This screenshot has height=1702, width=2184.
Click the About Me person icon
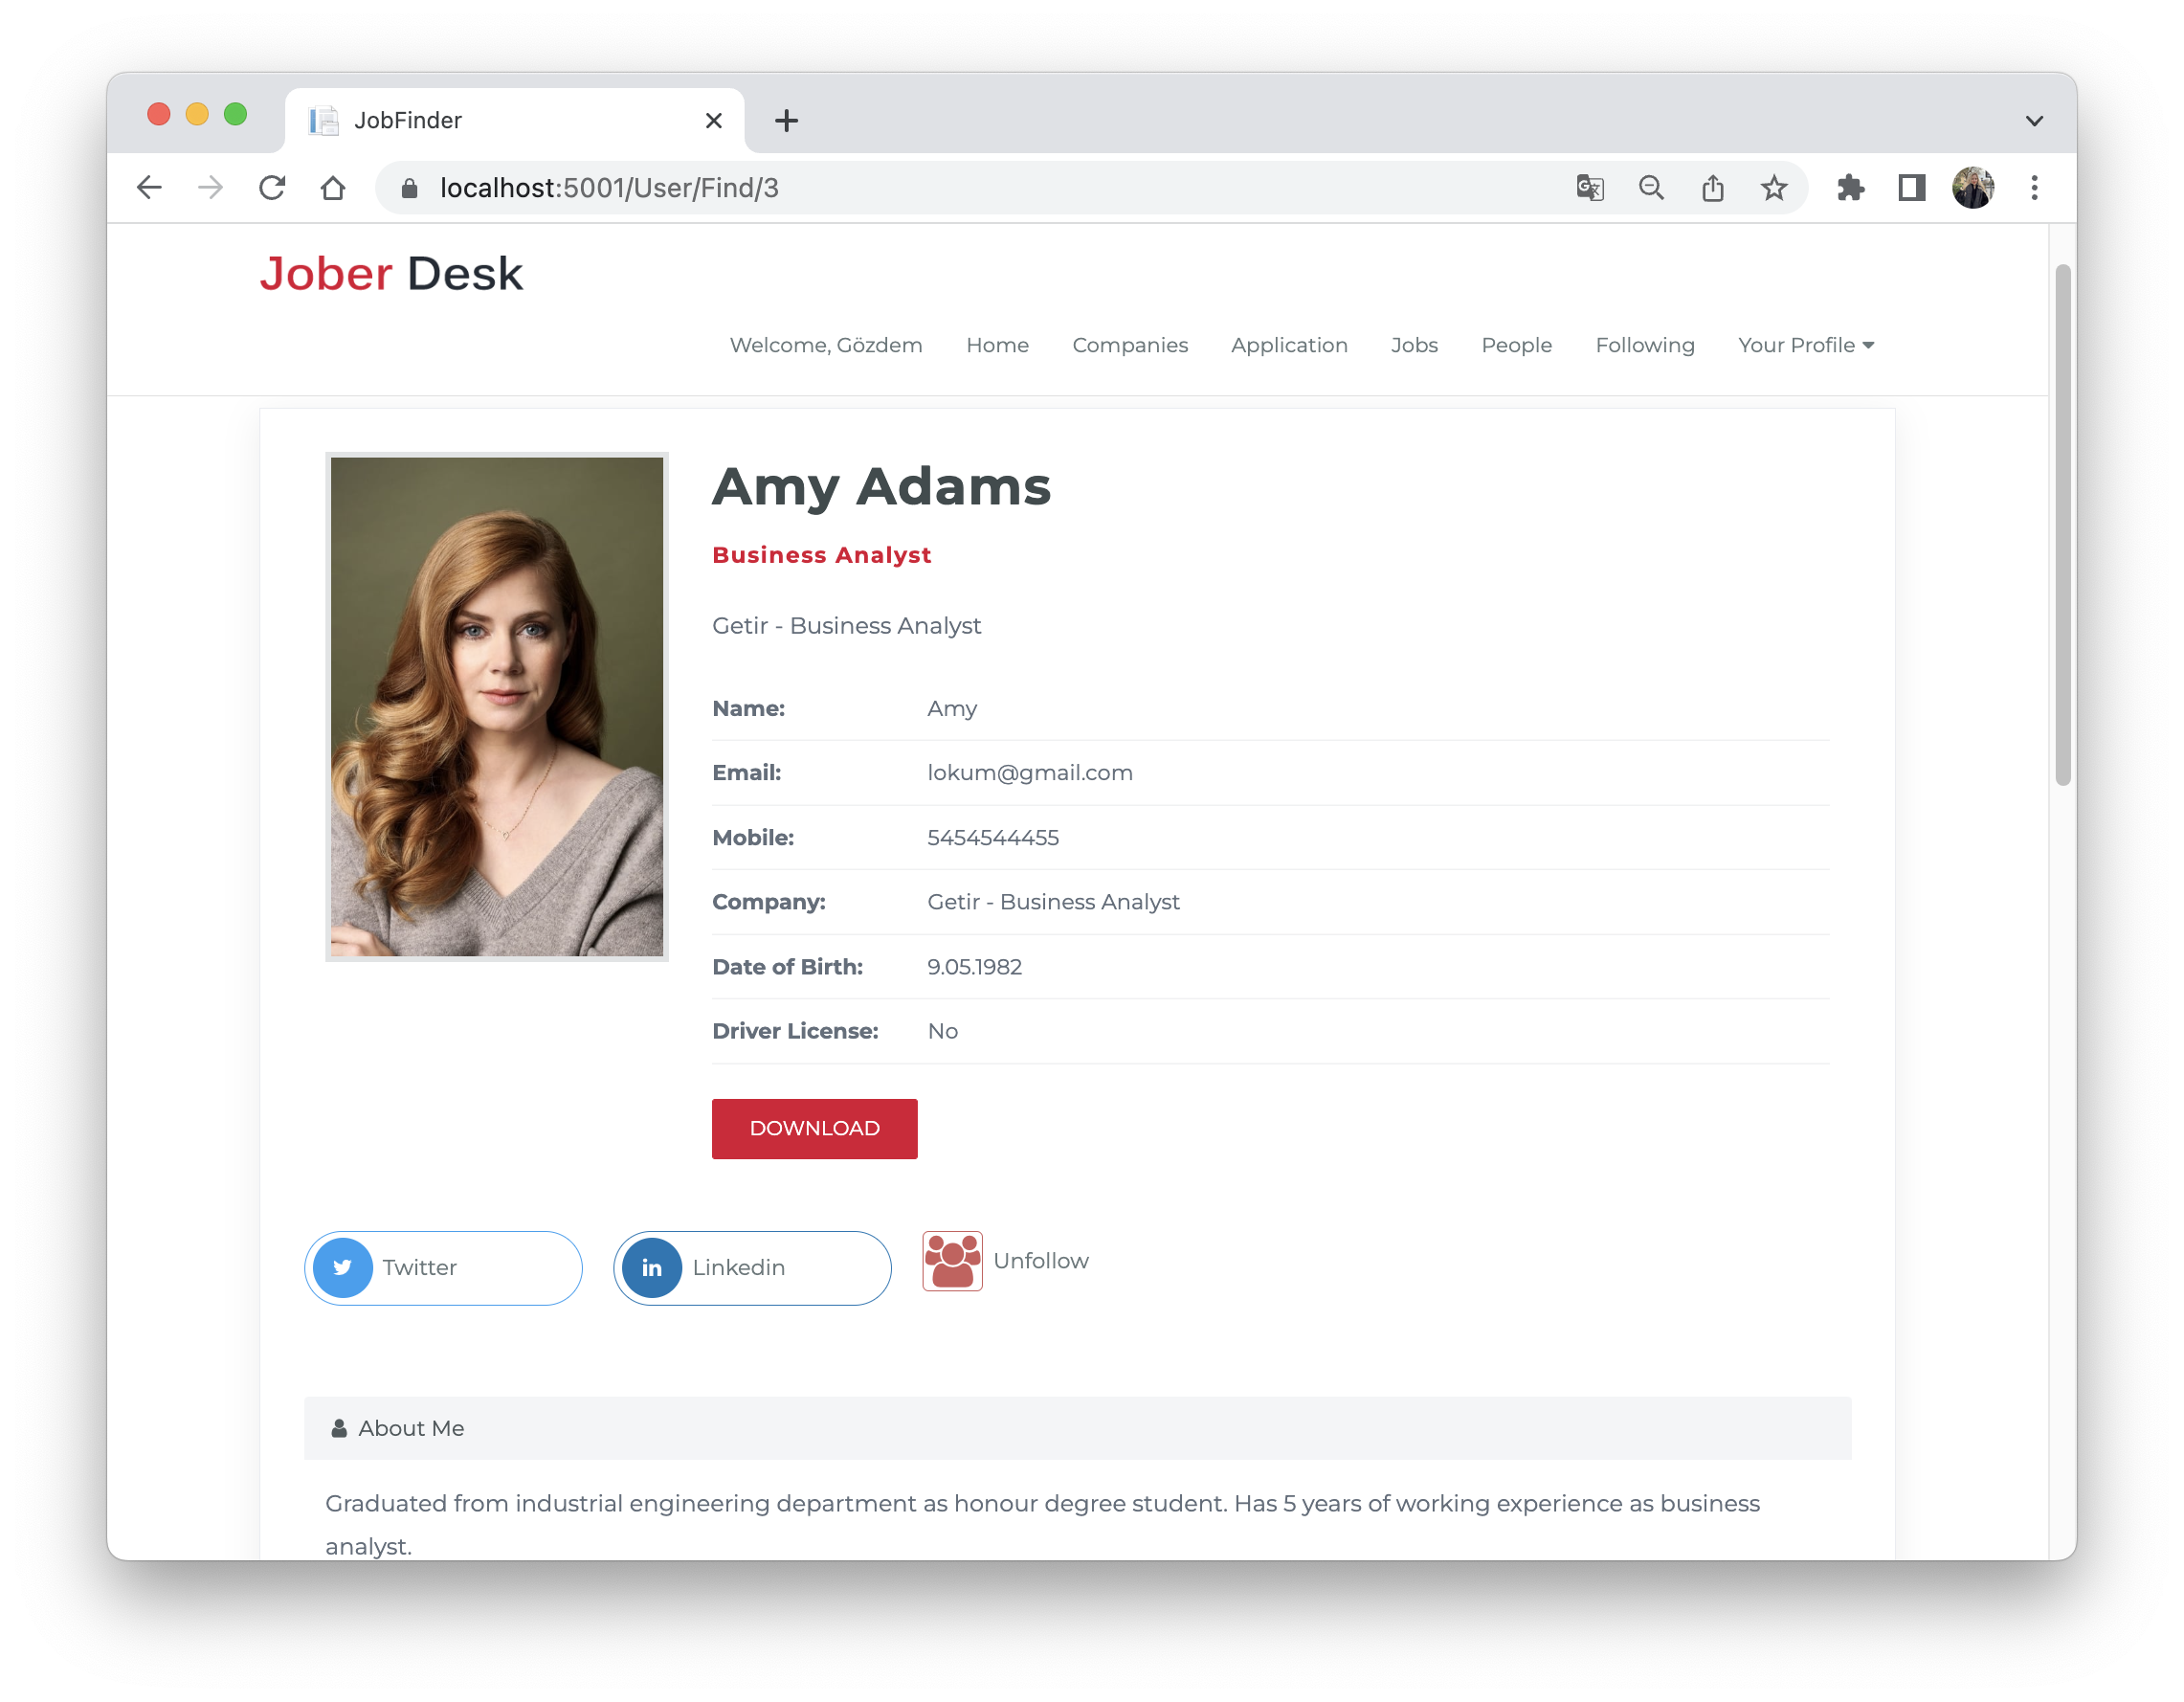tap(339, 1428)
